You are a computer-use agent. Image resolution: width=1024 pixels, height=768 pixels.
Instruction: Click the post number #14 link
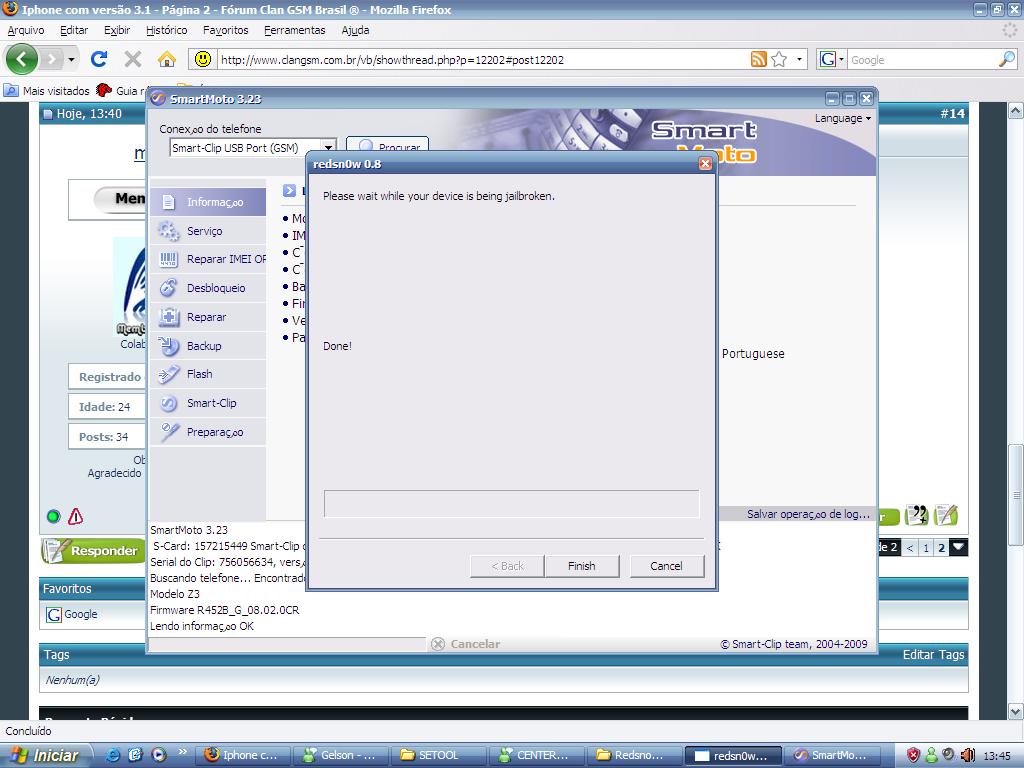pos(952,114)
